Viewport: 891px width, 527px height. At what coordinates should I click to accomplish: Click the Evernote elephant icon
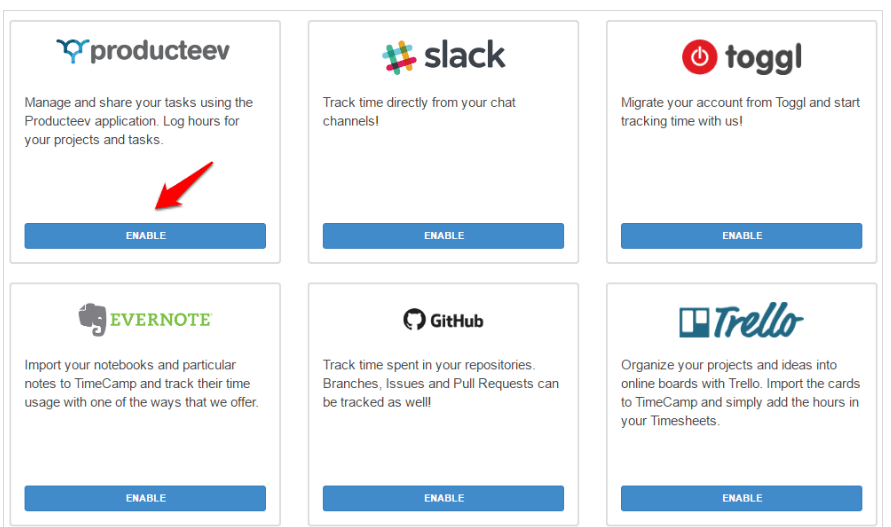pyautogui.click(x=92, y=319)
